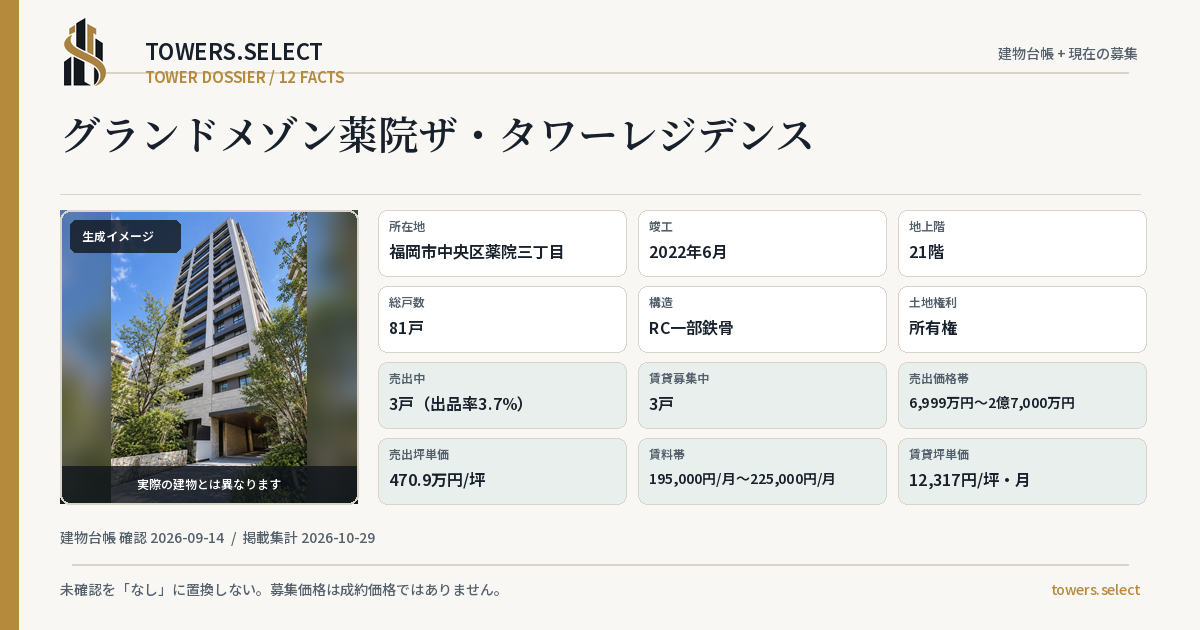Select the 掲載集計 2026-10-29 date
1200x630 pixels.
(309, 538)
